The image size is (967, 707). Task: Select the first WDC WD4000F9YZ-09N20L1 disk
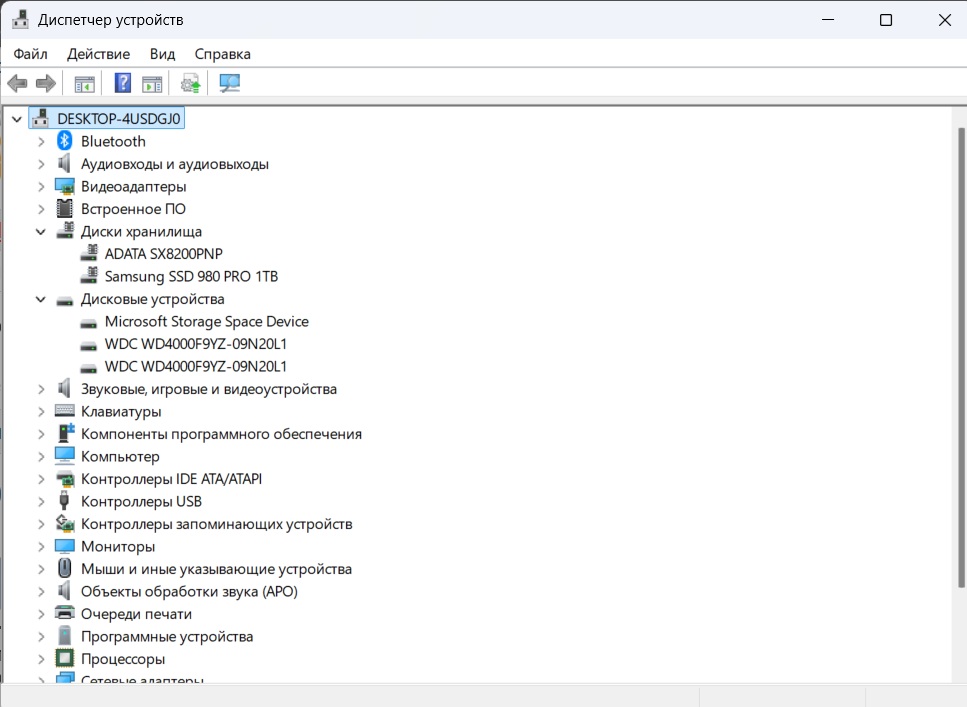195,344
